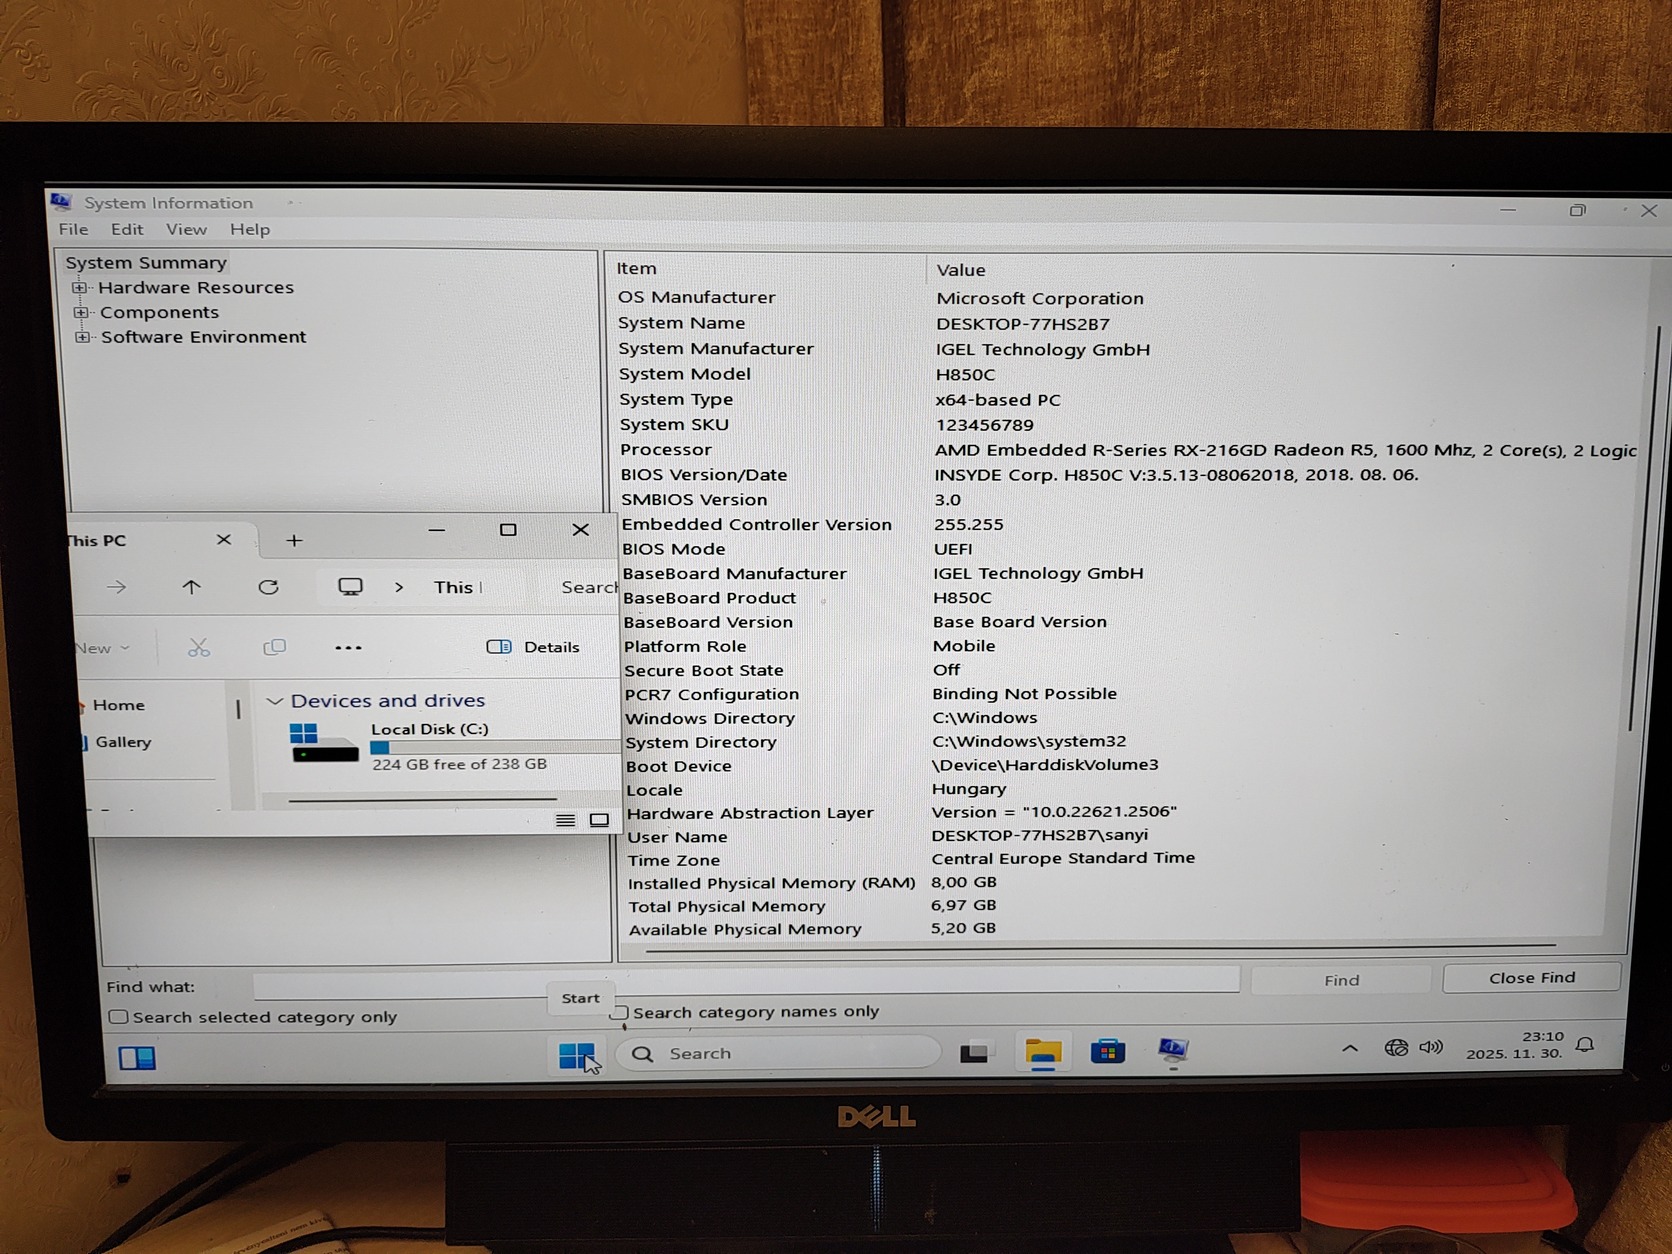Click the File Explorer up arrow
The image size is (1672, 1254).
click(x=191, y=587)
